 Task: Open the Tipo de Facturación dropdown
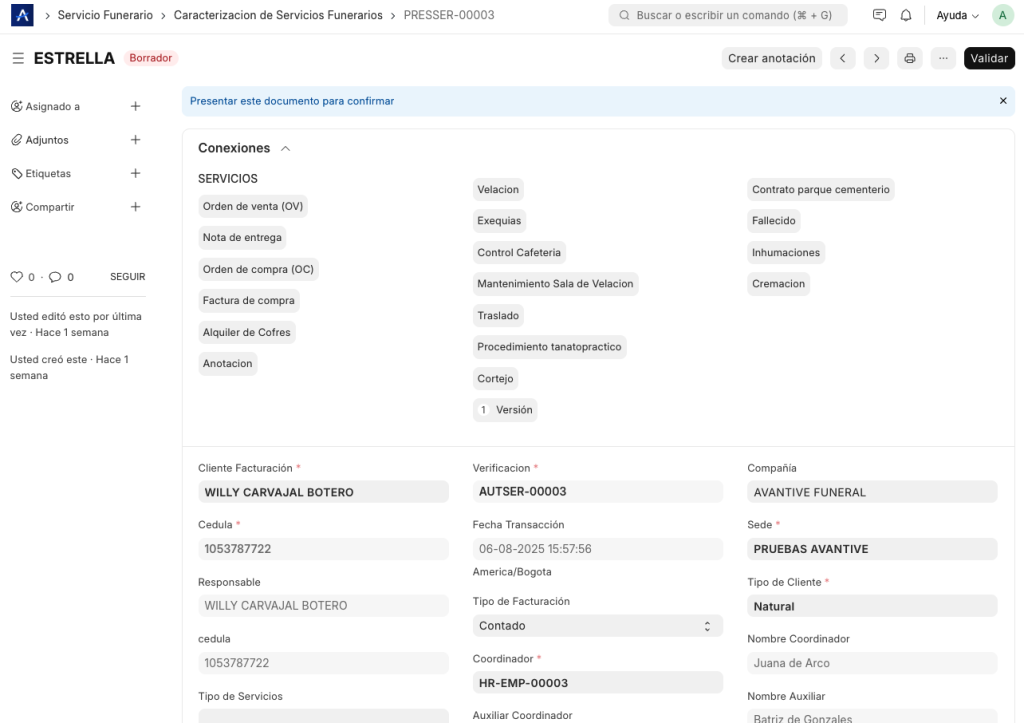(x=597, y=626)
